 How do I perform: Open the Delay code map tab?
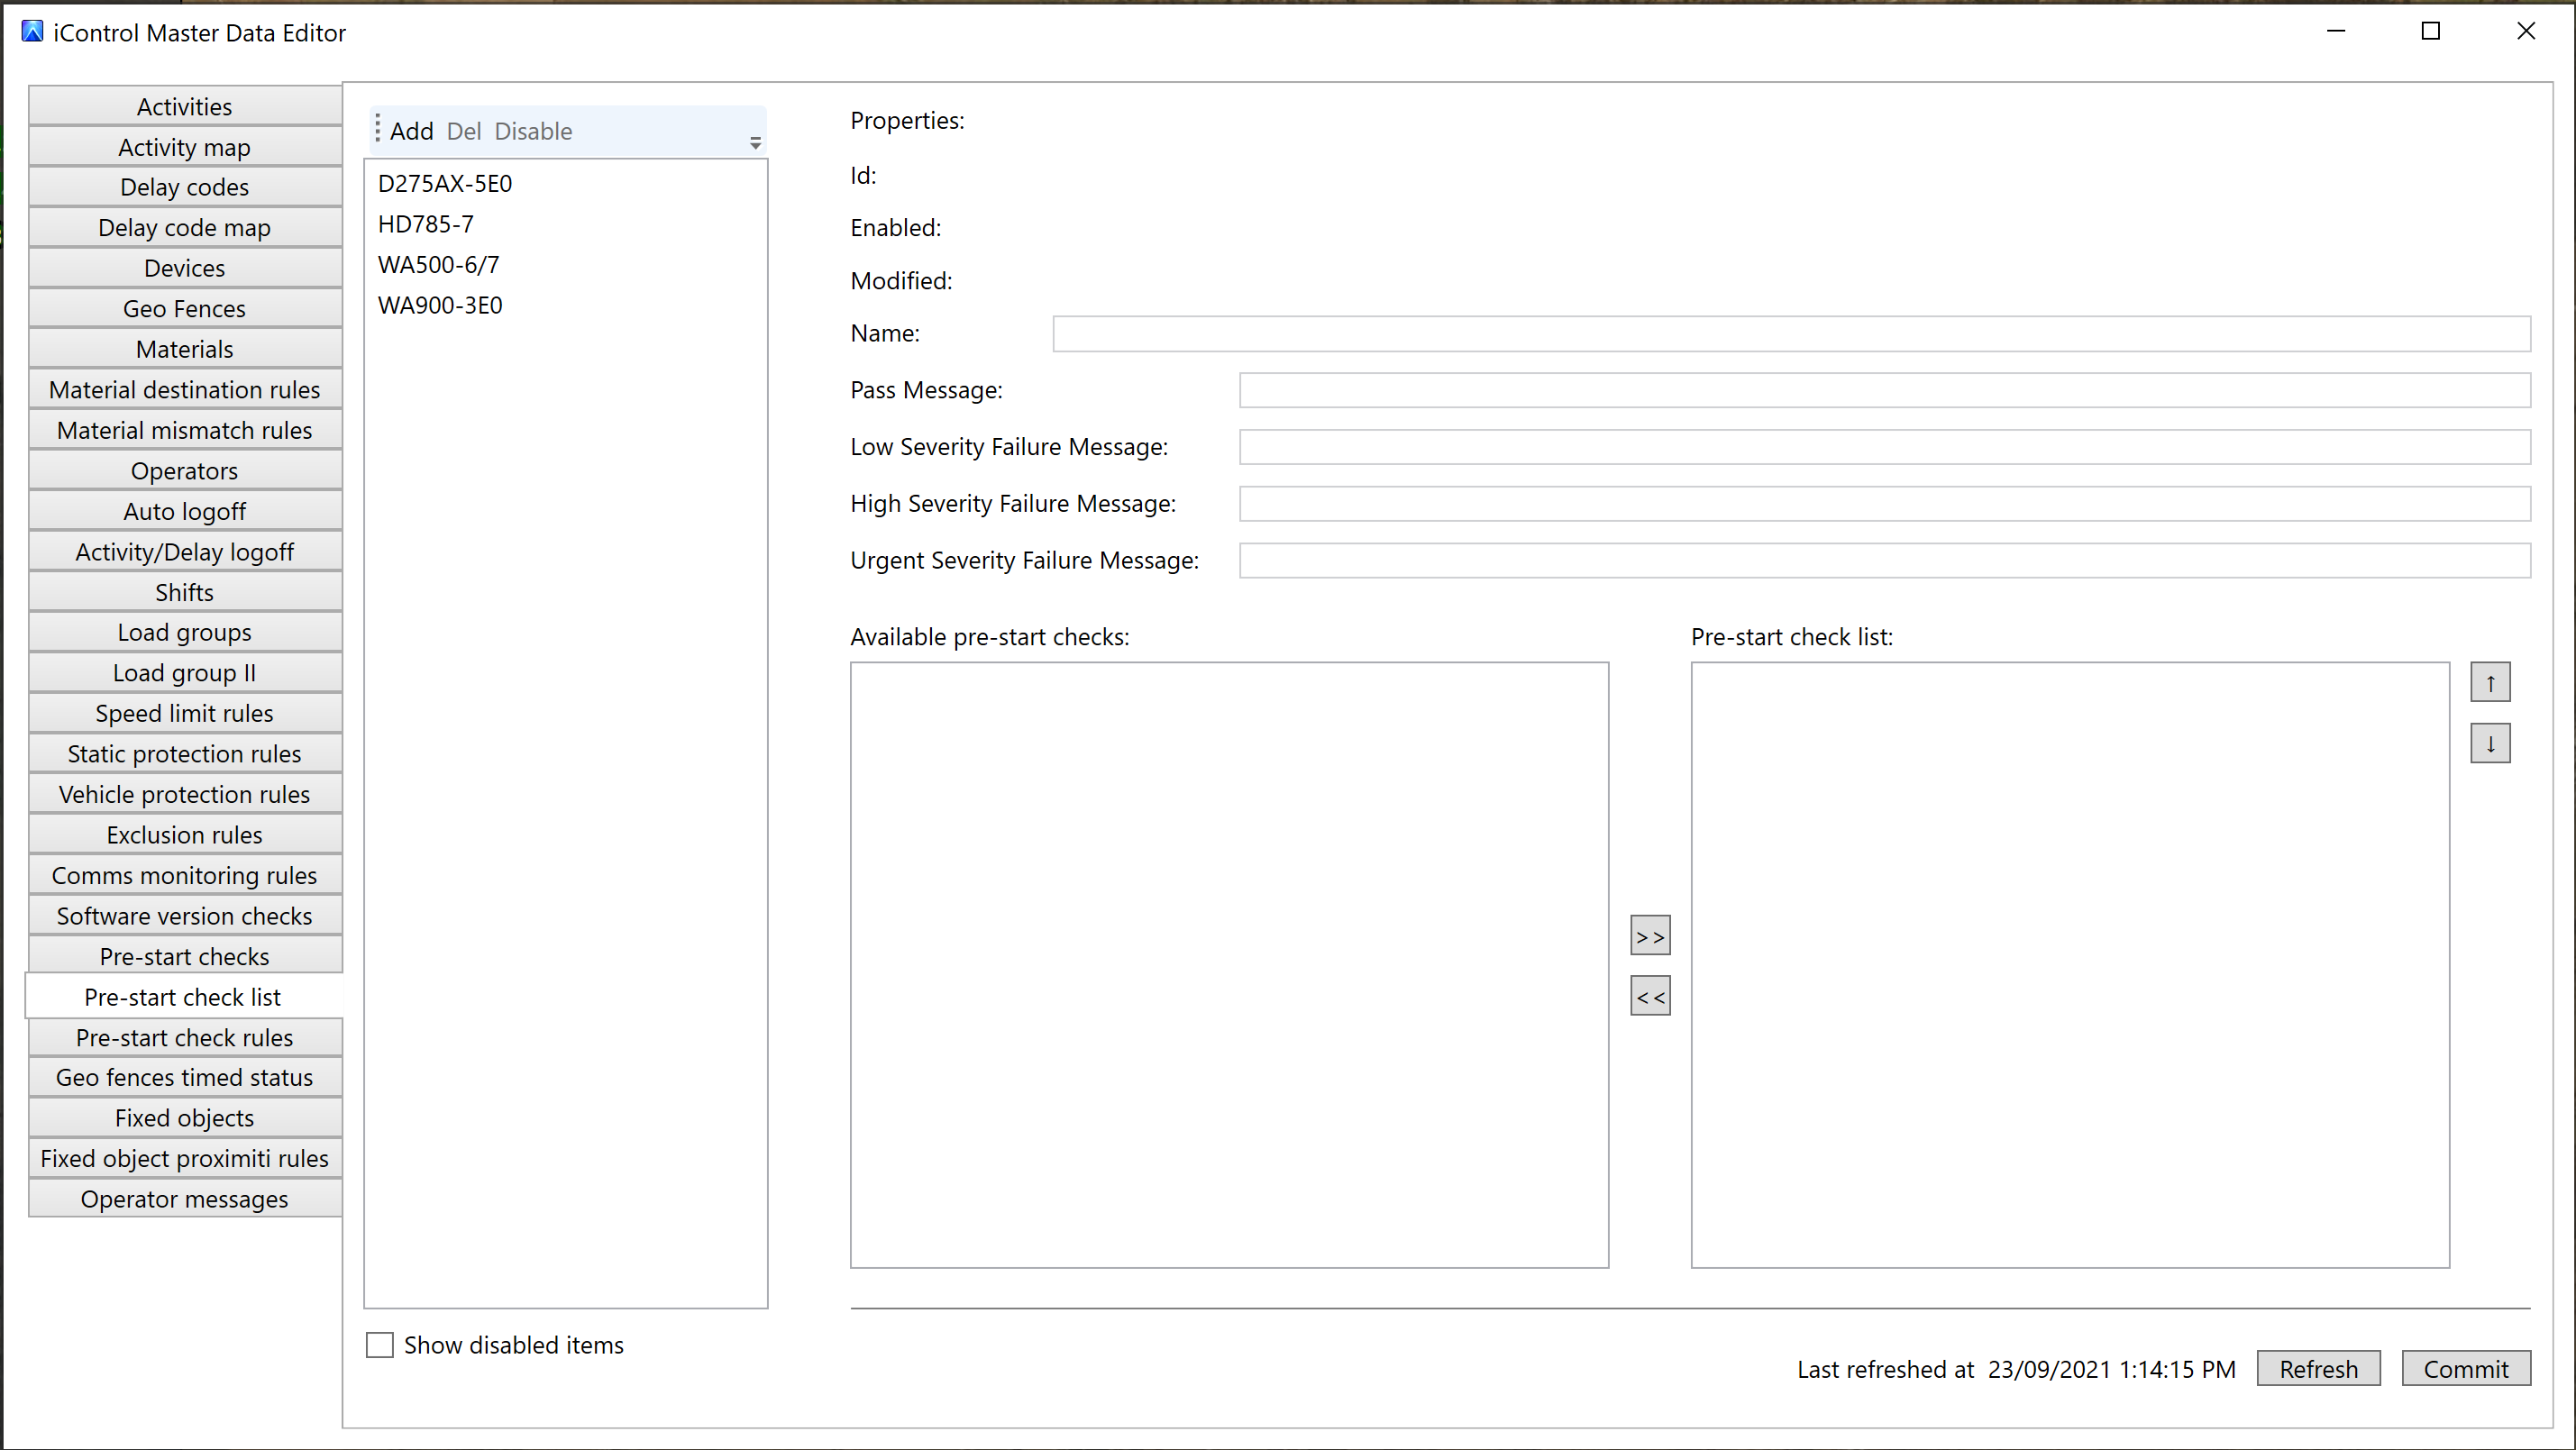[185, 228]
